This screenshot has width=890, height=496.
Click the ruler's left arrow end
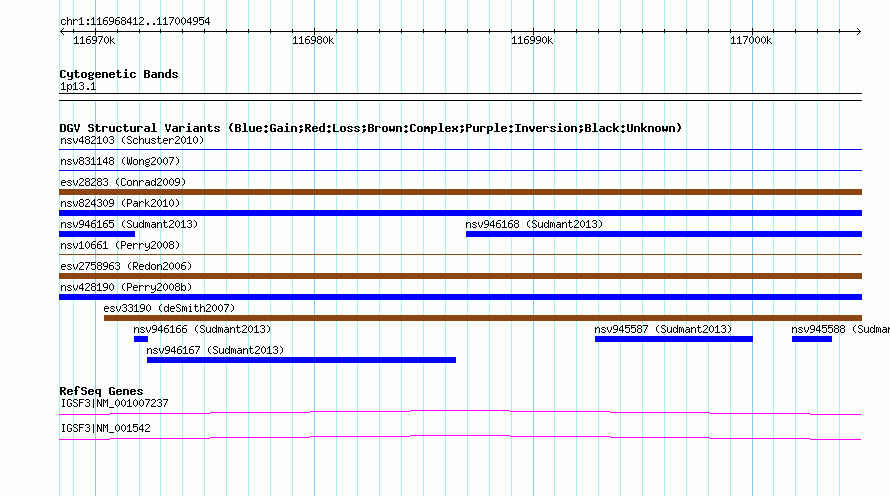pyautogui.click(x=62, y=31)
